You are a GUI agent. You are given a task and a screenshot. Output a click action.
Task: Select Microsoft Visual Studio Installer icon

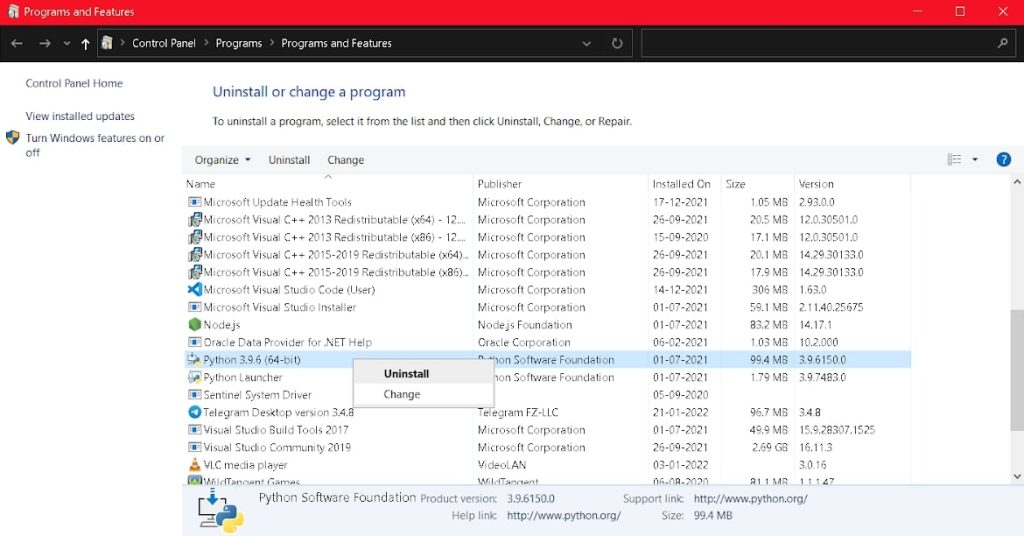[x=194, y=307]
